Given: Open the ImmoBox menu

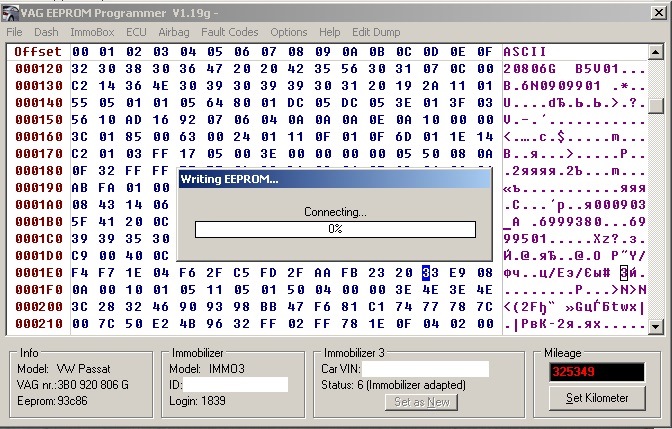Looking at the screenshot, I should 92,32.
